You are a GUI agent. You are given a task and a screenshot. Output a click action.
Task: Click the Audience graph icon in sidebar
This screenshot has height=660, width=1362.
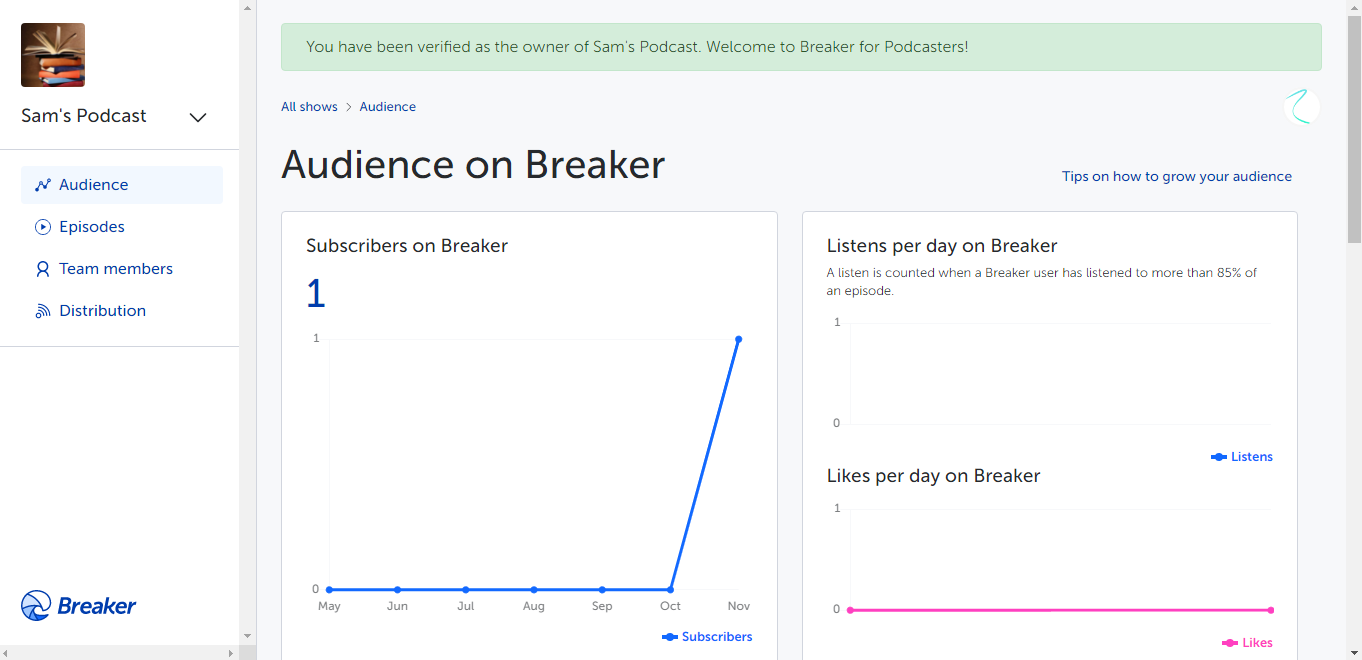[43, 185]
